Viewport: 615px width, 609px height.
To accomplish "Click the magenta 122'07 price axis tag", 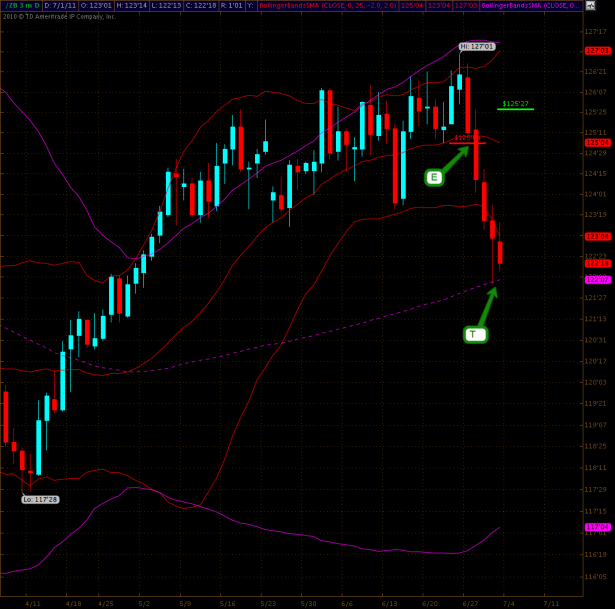I will (597, 279).
